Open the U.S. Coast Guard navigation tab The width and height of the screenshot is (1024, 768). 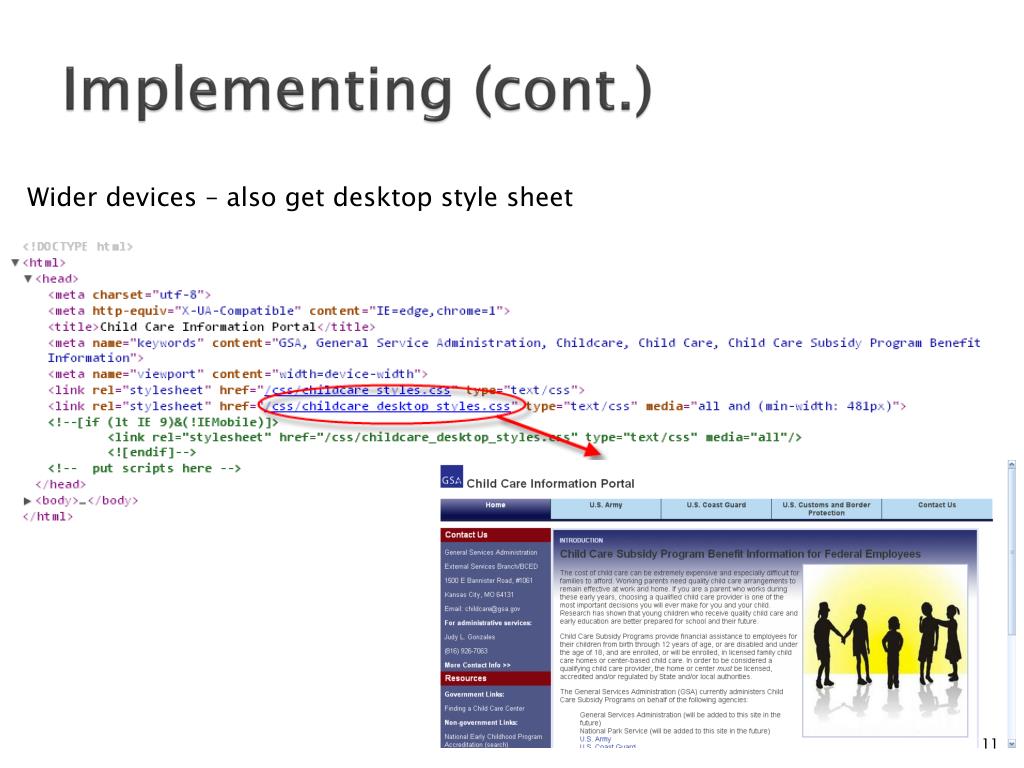(x=716, y=508)
